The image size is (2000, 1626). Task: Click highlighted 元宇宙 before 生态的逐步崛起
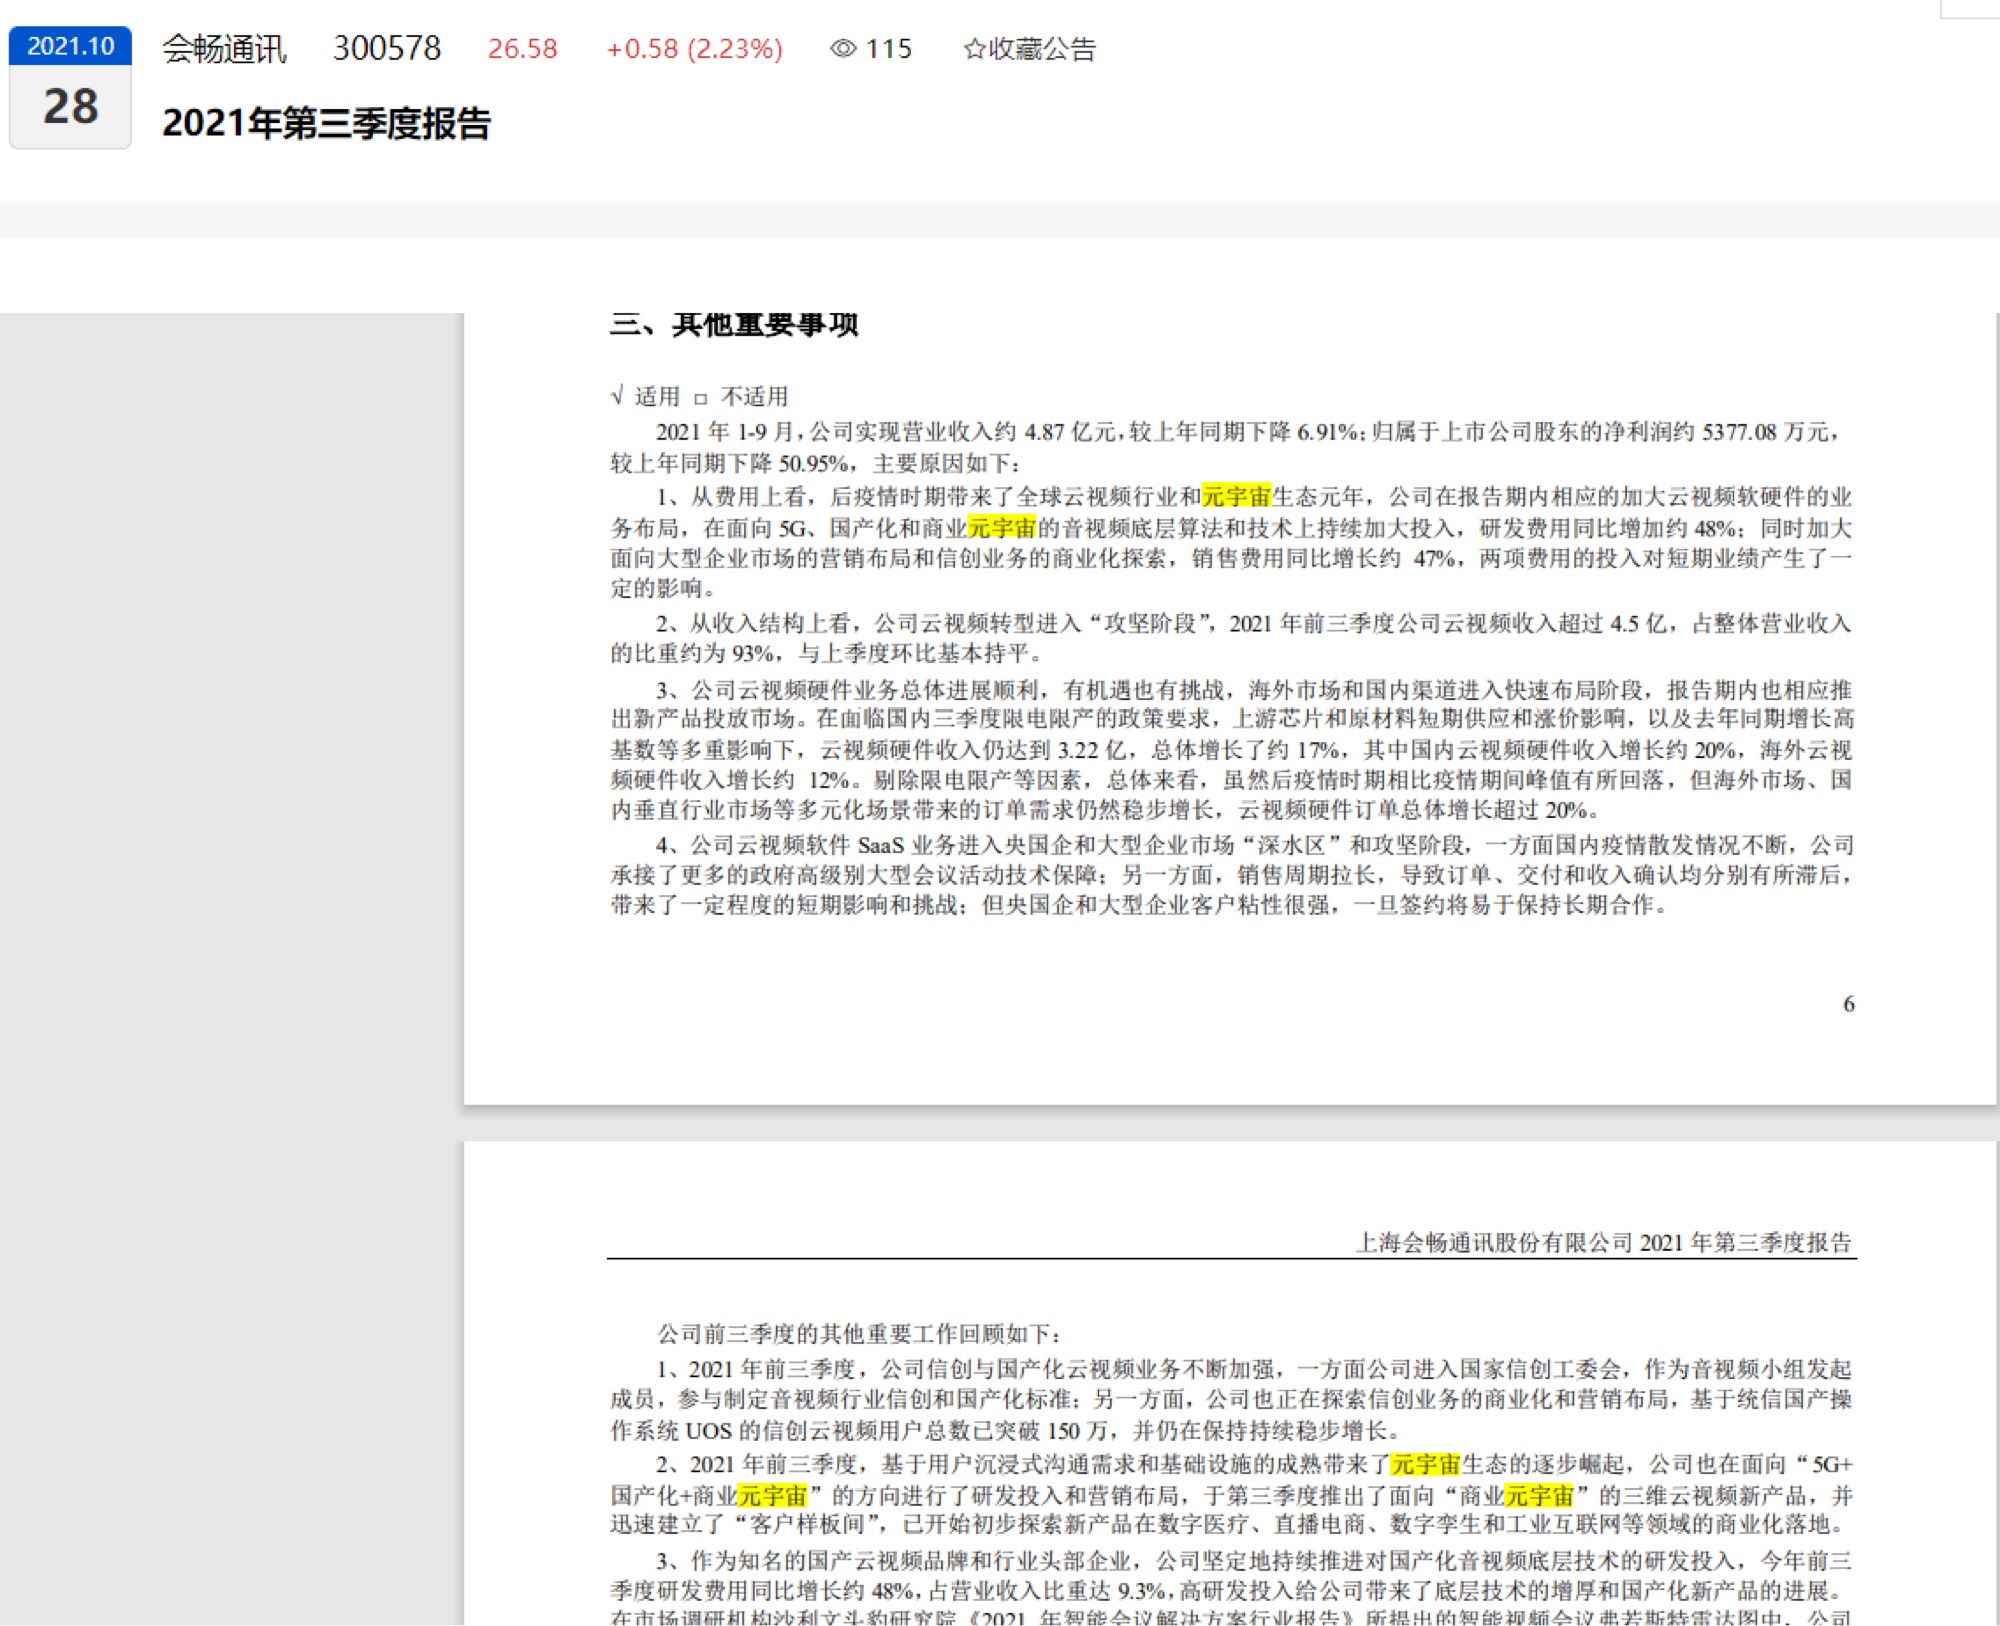[1426, 1464]
